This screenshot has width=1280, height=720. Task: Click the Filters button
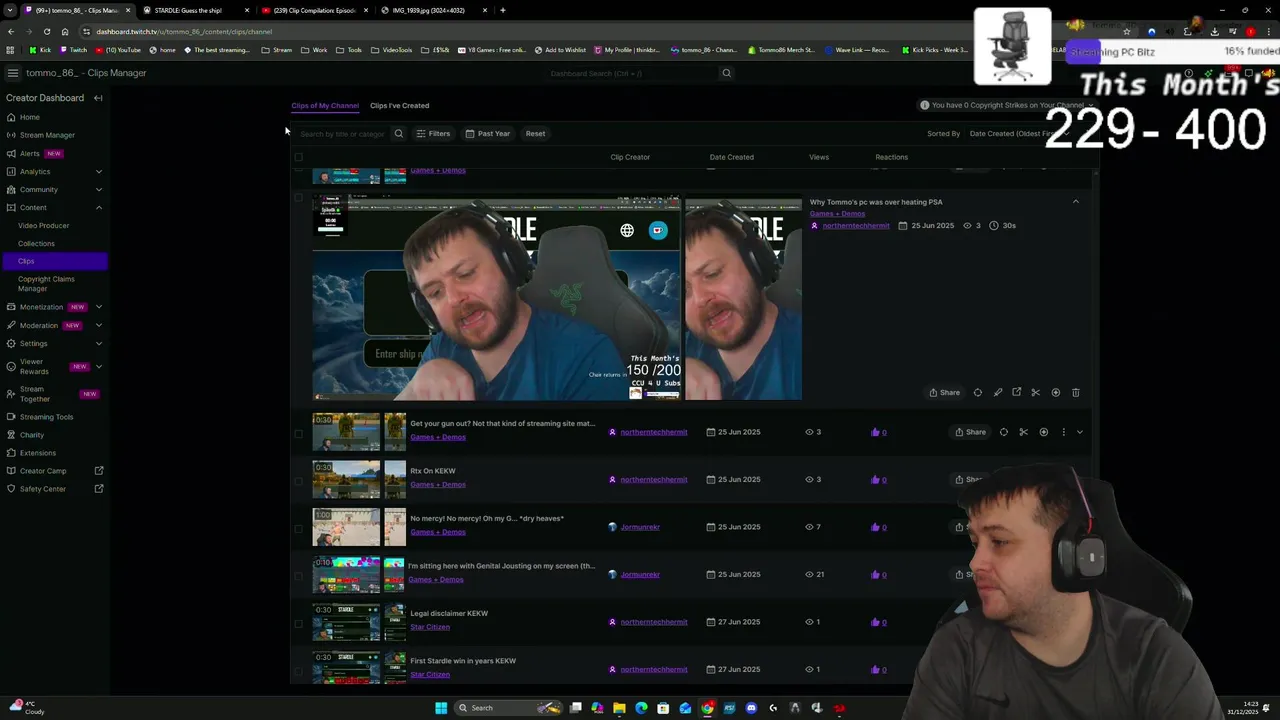[x=433, y=133]
